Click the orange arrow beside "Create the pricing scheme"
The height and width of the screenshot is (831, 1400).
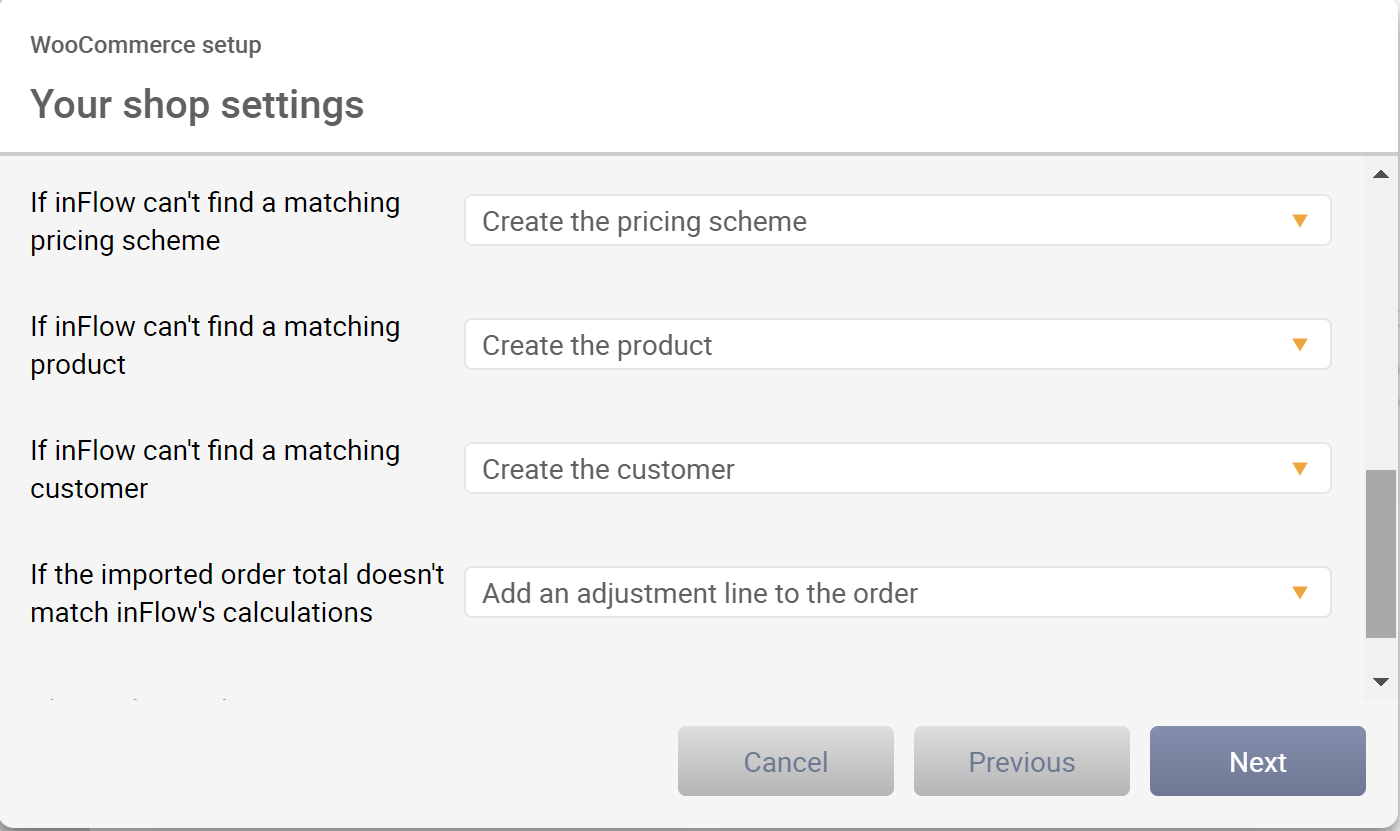[1300, 221]
